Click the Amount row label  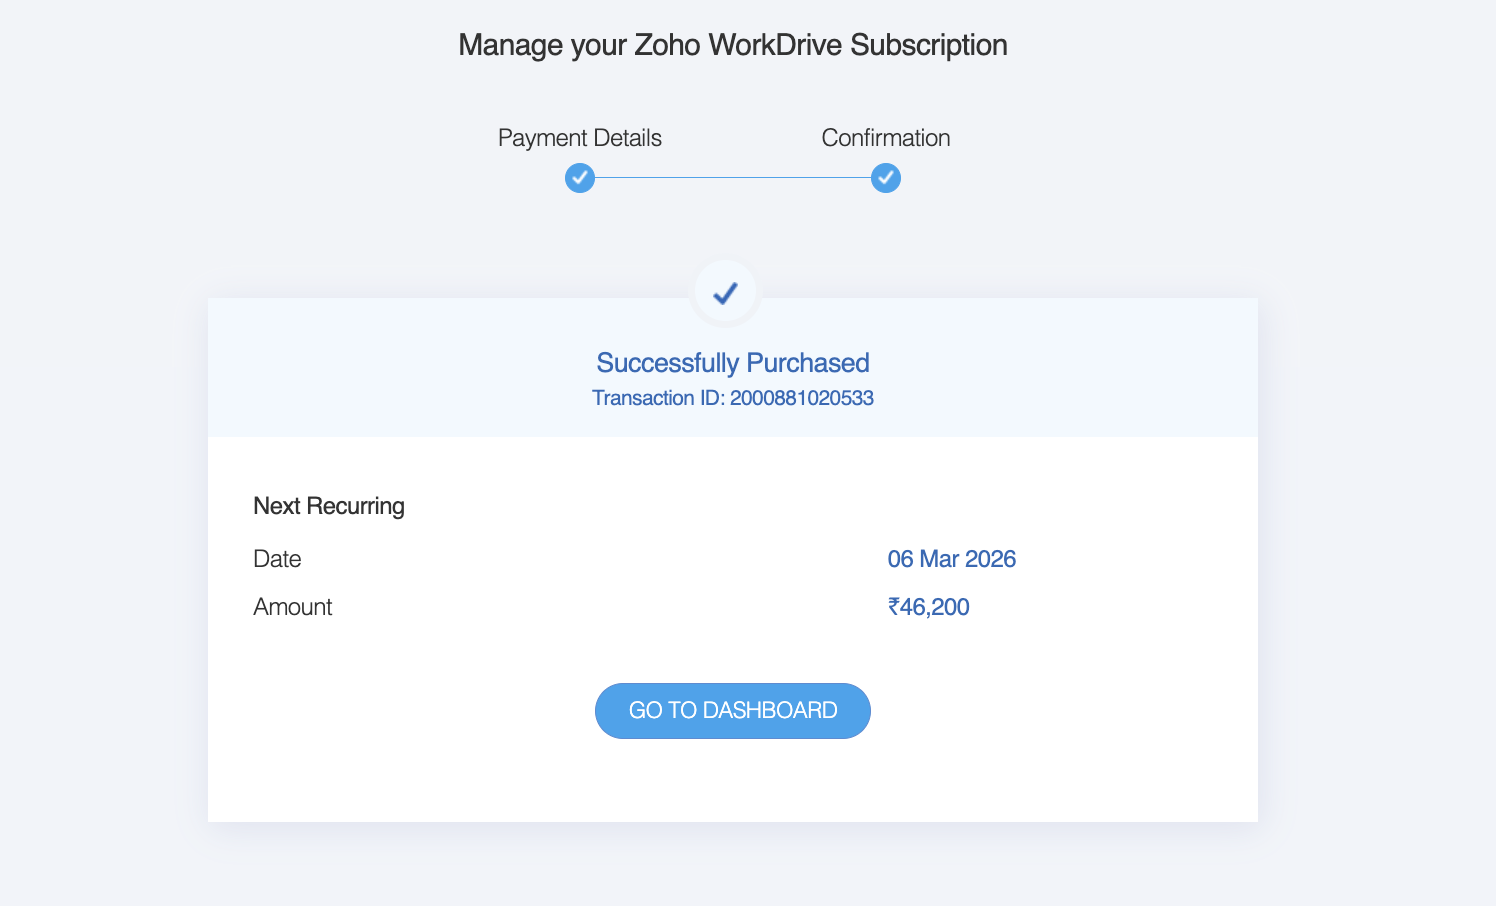pos(293,607)
